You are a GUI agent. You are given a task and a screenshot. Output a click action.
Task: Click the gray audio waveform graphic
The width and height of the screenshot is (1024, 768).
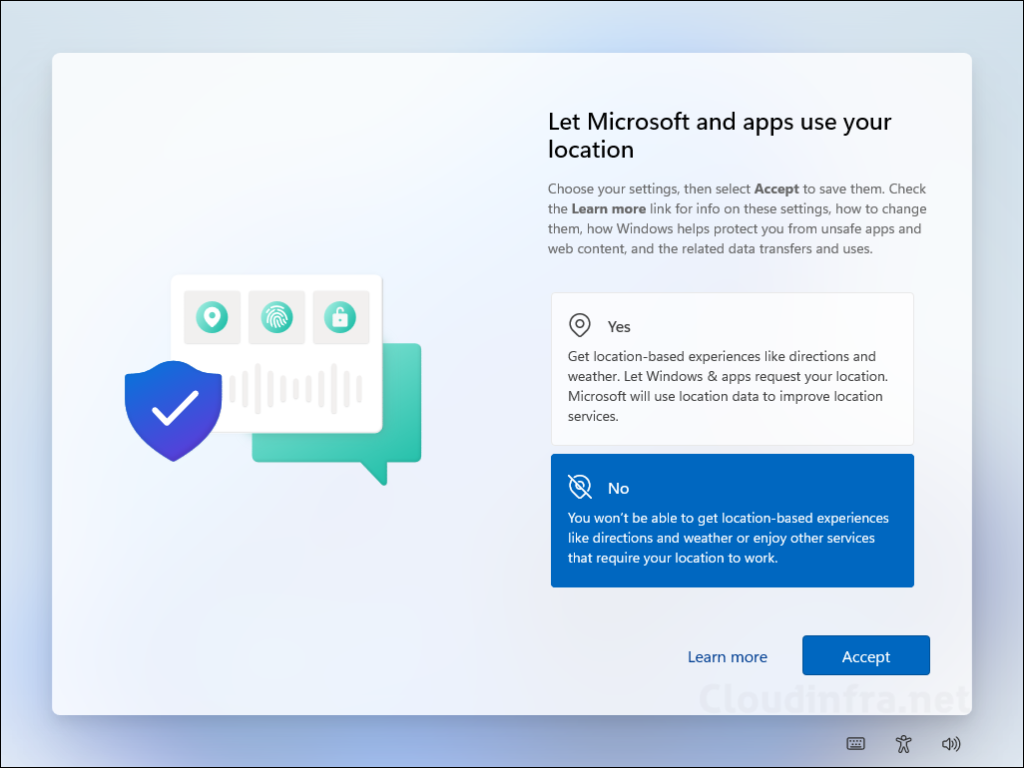coord(295,388)
